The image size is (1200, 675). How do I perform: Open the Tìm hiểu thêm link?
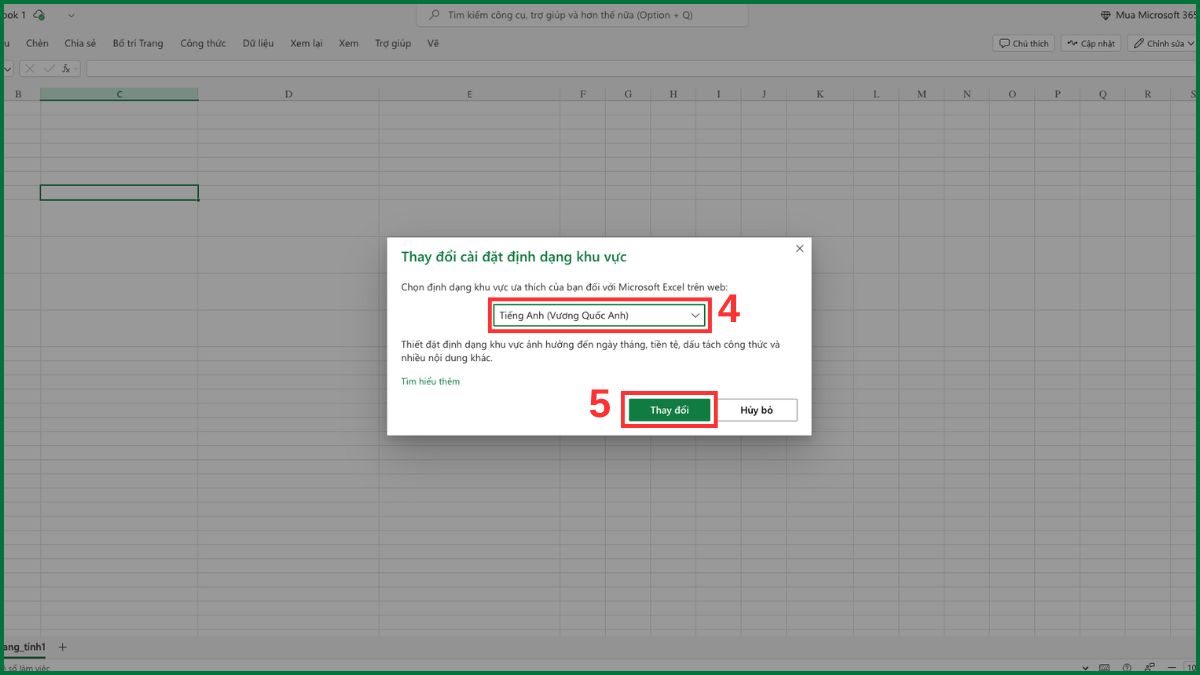coord(430,381)
